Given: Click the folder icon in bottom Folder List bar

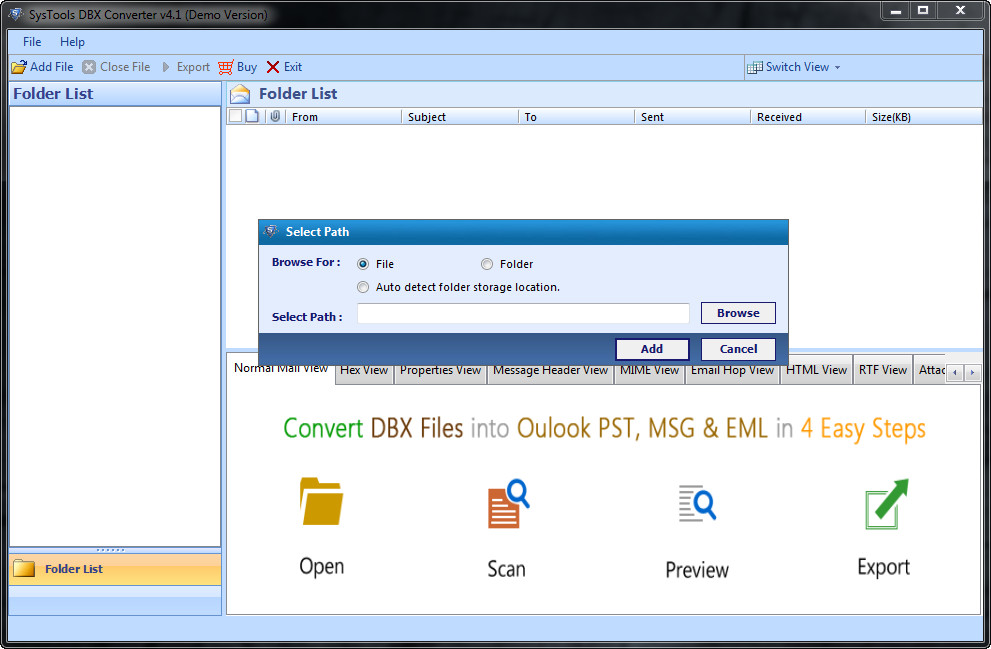Looking at the screenshot, I should 24,568.
